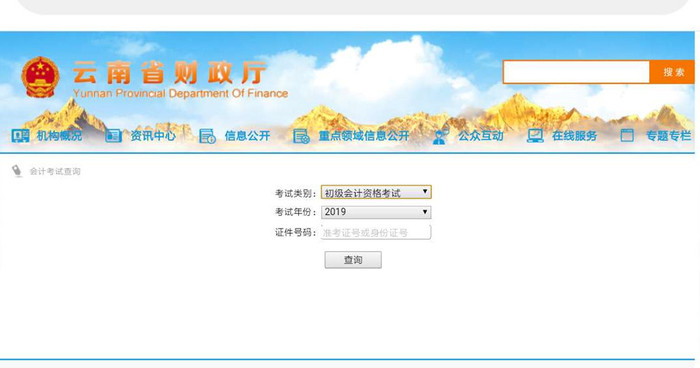Image resolution: width=700 pixels, height=368 pixels.
Task: Click the 公众互动 people icon
Action: coord(441,136)
